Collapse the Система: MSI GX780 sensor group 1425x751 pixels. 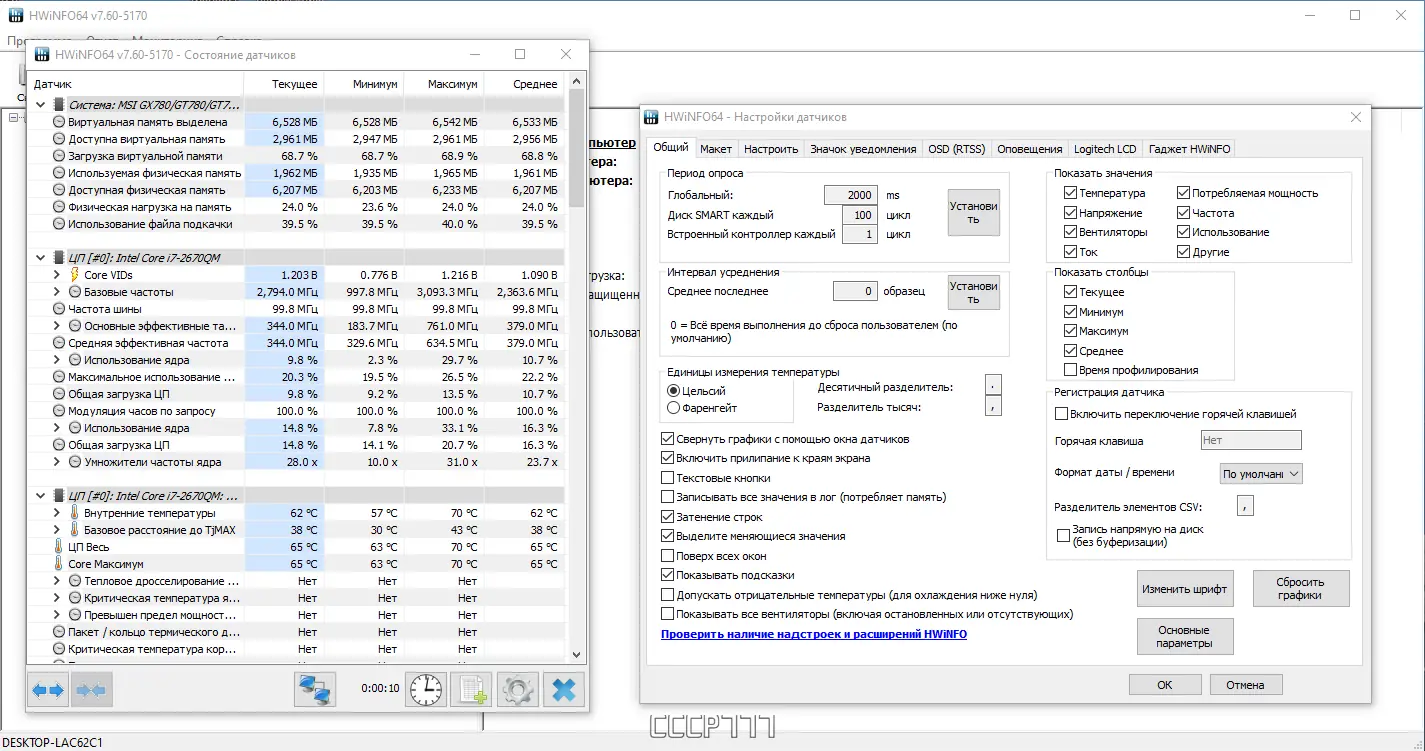point(41,105)
